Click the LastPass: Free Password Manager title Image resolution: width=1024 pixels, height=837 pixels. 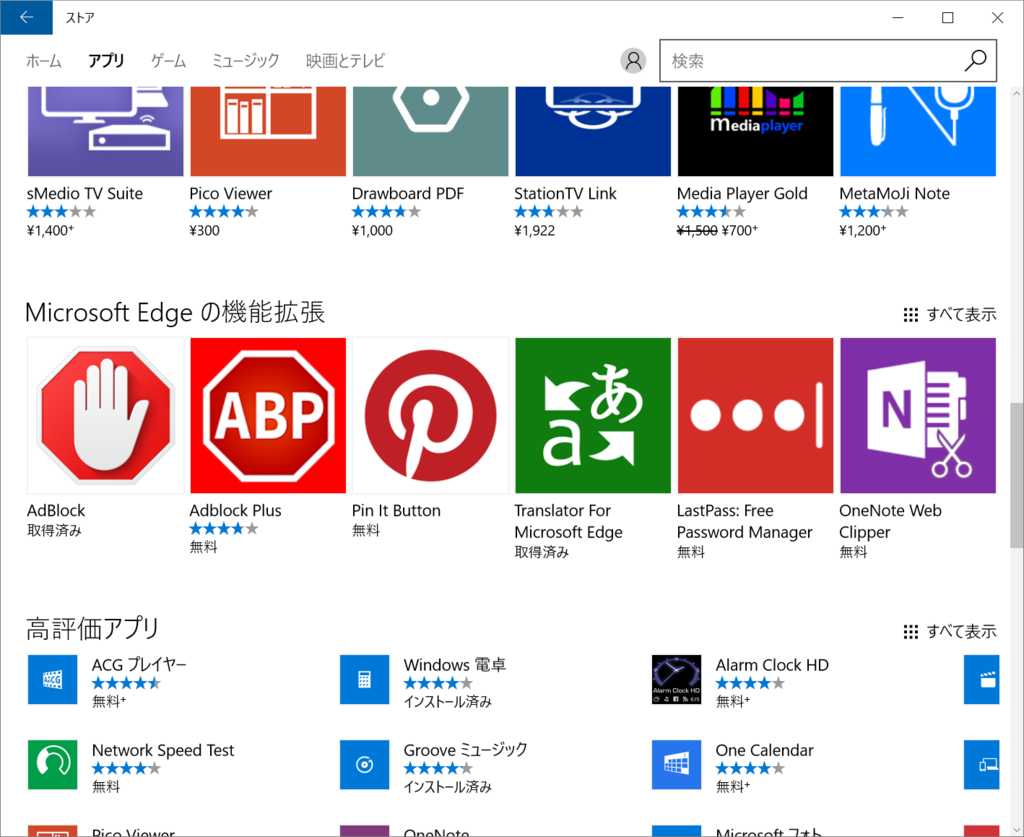(744, 521)
